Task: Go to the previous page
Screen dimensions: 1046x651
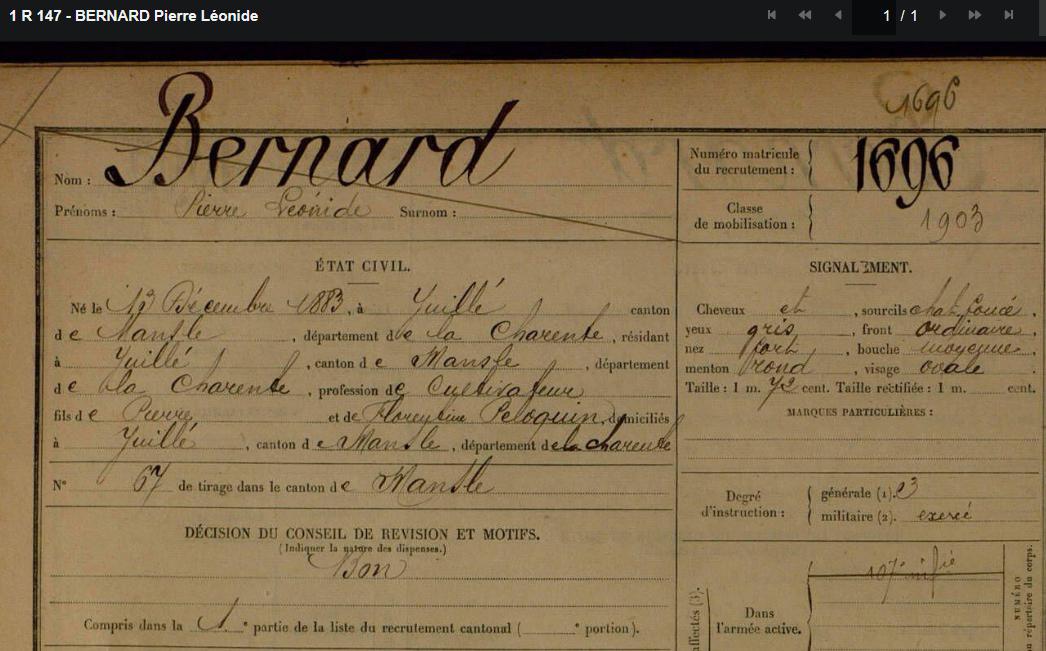Action: pyautogui.click(x=837, y=15)
